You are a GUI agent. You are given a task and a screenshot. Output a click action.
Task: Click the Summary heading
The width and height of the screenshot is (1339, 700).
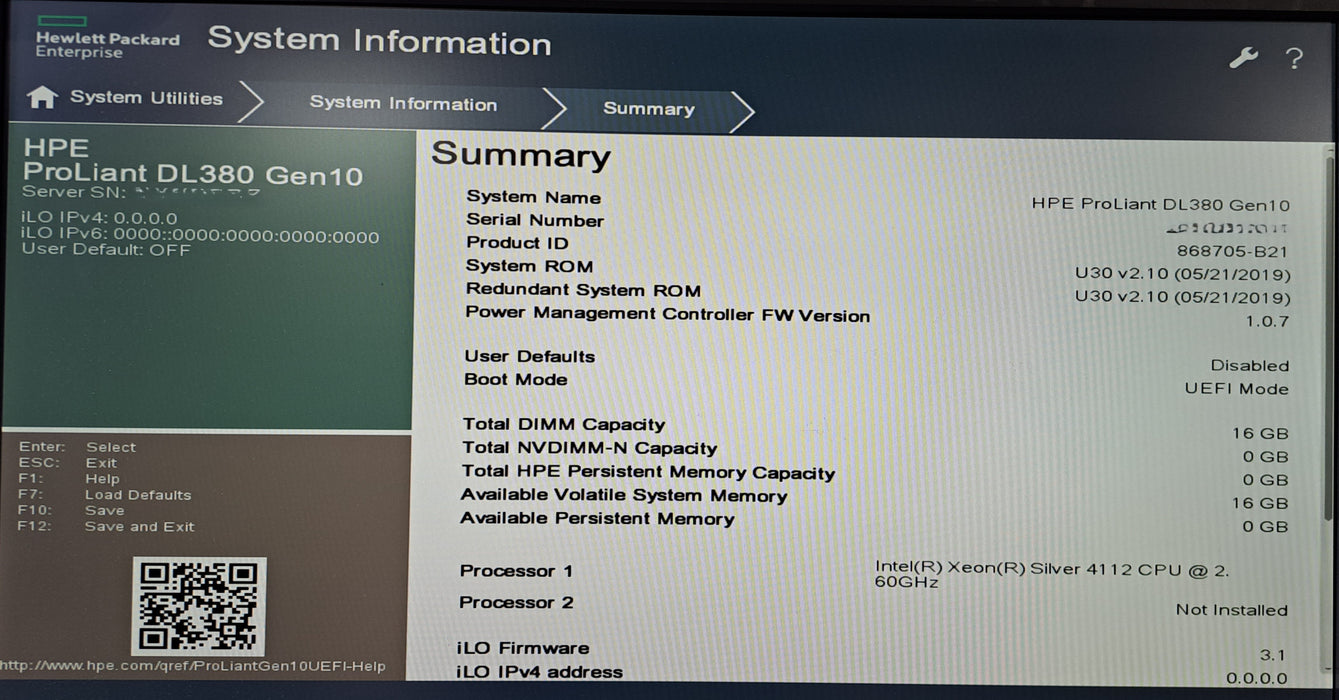(x=520, y=155)
